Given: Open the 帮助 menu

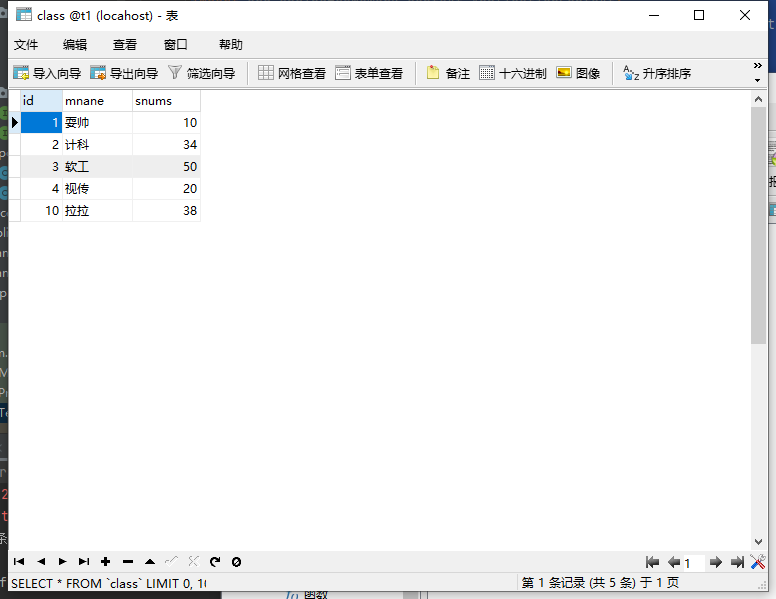Looking at the screenshot, I should coord(231,45).
